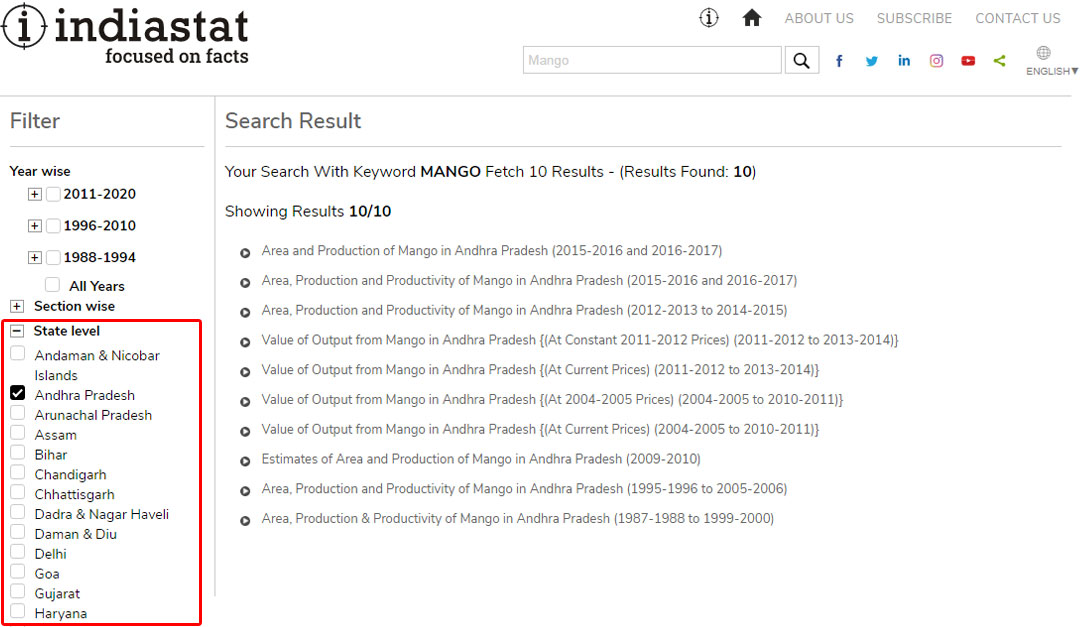Open the YouTube social icon
1080x627 pixels.
pyautogui.click(x=968, y=61)
